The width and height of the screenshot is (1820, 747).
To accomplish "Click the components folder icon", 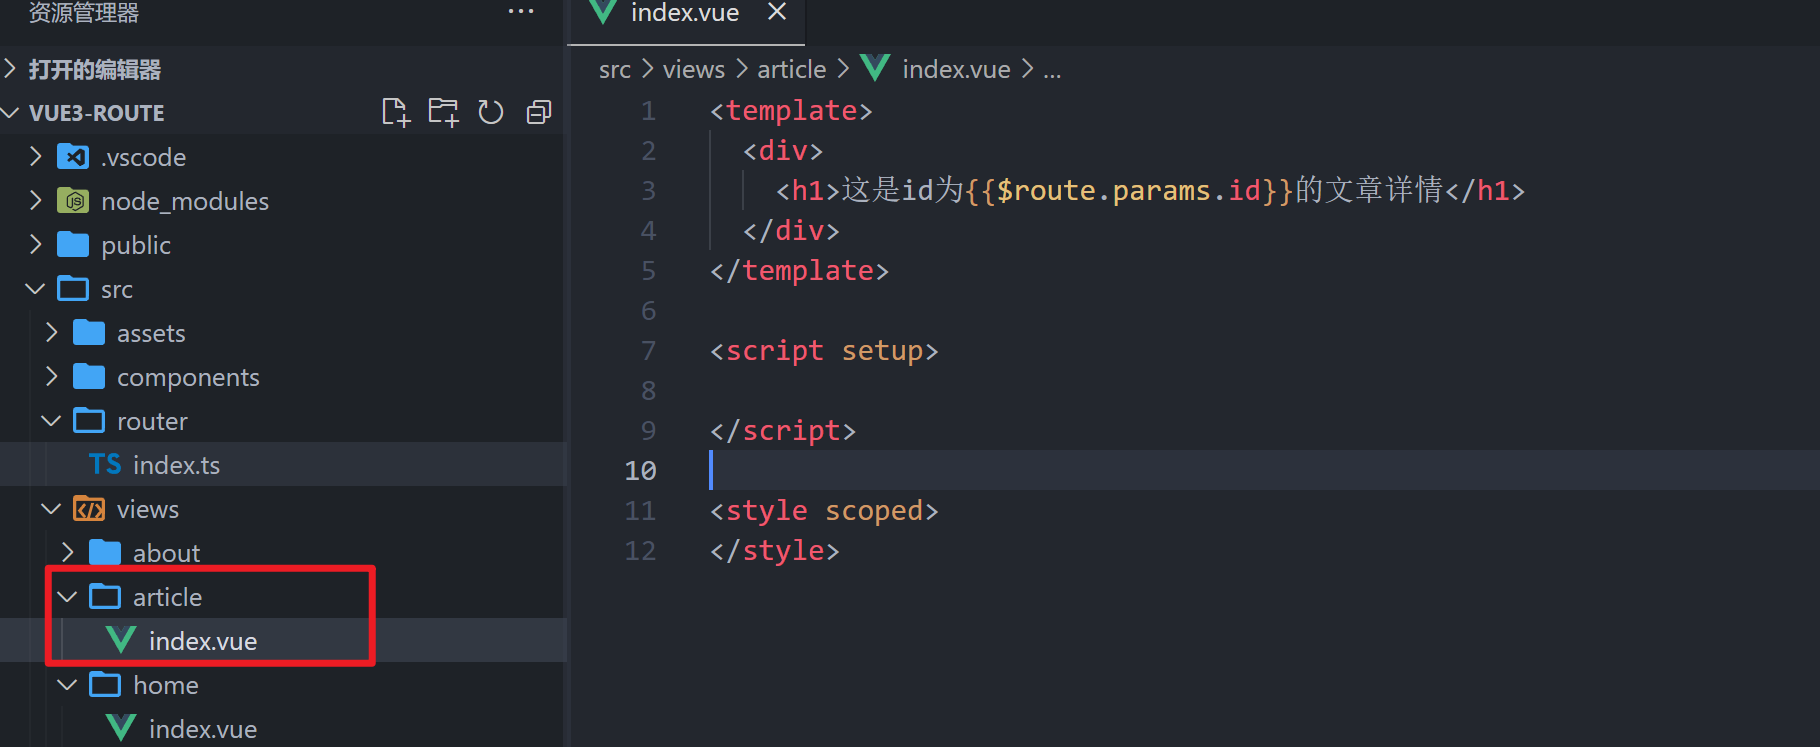I will [x=89, y=377].
